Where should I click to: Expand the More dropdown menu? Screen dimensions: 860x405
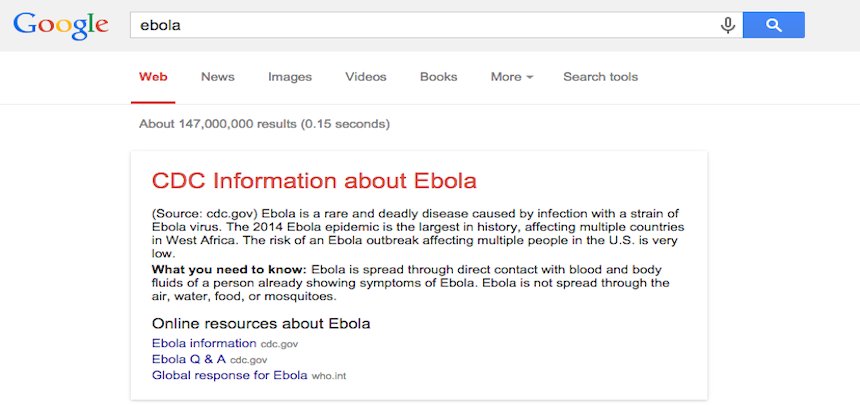512,77
